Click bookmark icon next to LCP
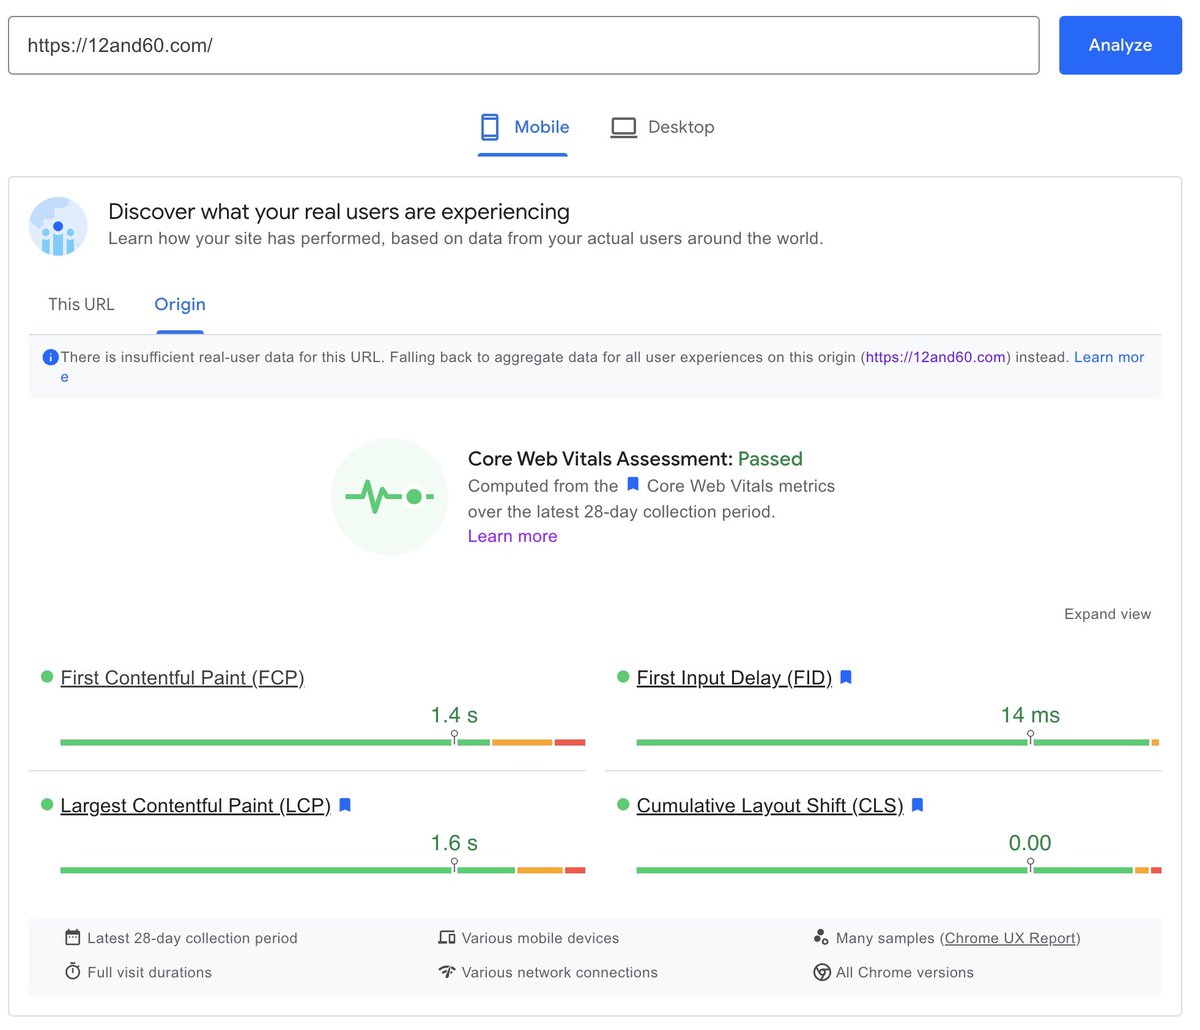1200x1030 pixels. coord(345,805)
